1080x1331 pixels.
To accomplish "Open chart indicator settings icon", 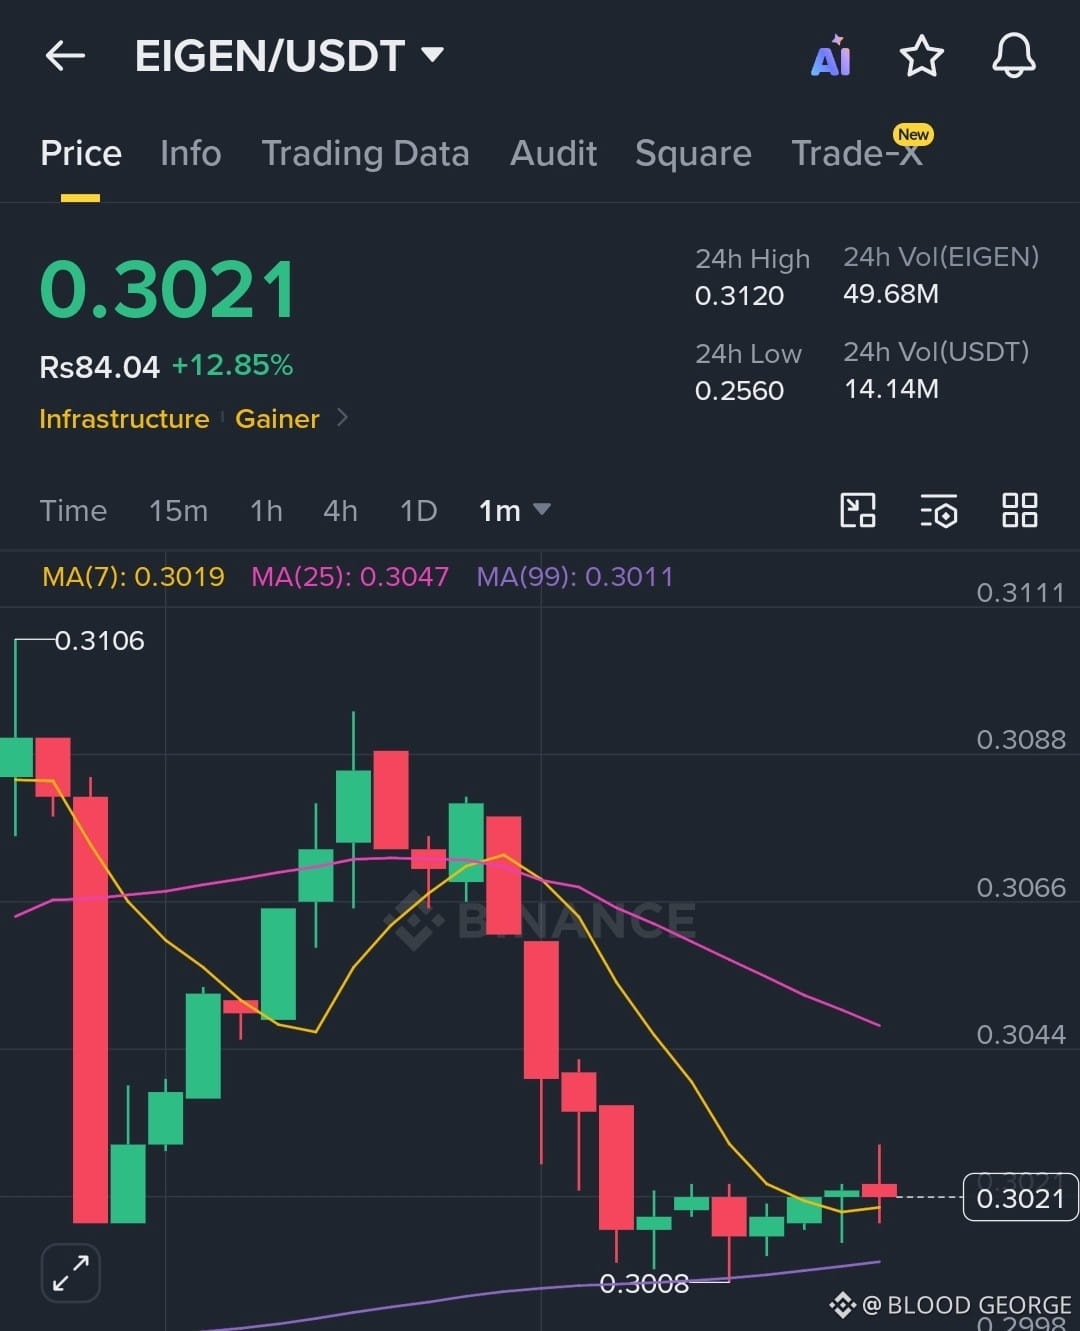I will click(x=938, y=510).
